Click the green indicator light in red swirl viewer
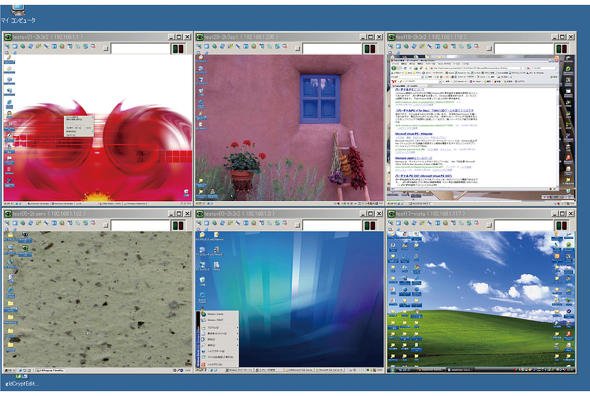The image size is (590, 396). (x=175, y=49)
